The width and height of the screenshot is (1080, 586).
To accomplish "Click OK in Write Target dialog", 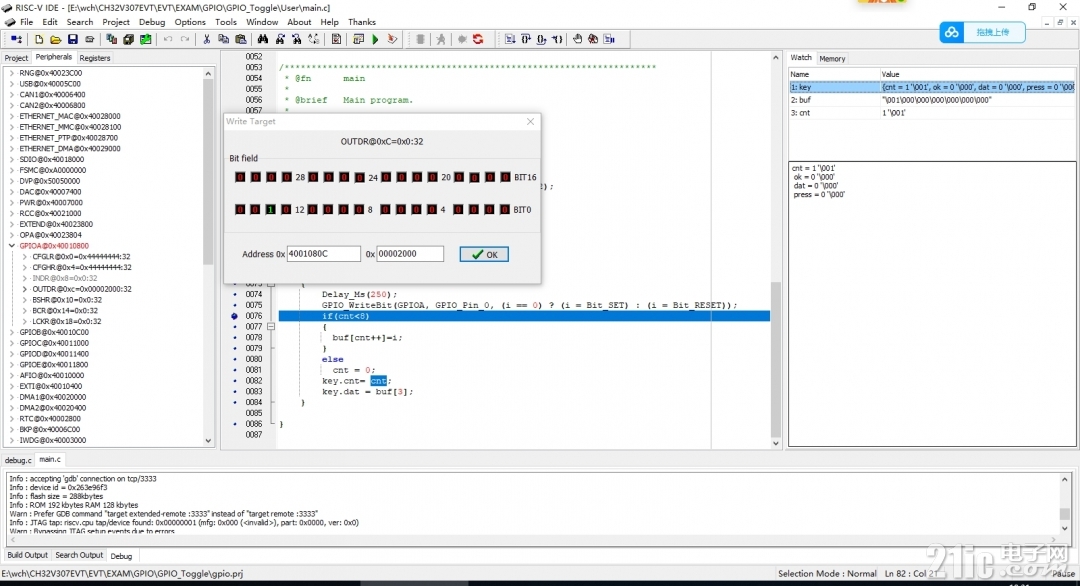I will point(484,254).
